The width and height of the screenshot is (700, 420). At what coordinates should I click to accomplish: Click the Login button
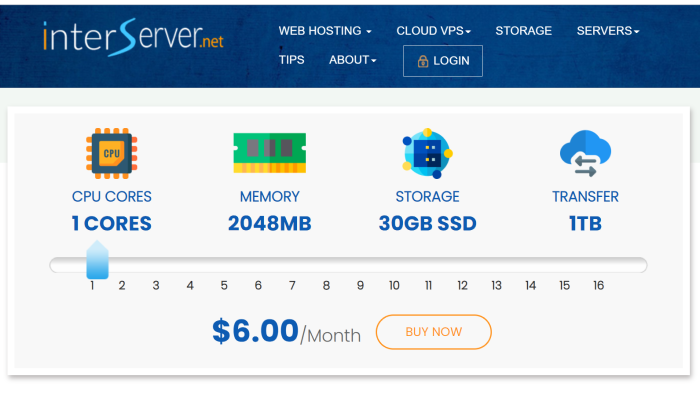442,61
